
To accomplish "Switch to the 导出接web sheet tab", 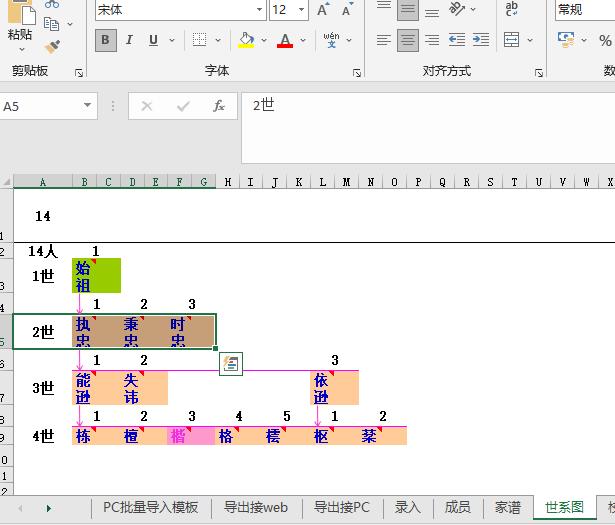I will point(255,508).
